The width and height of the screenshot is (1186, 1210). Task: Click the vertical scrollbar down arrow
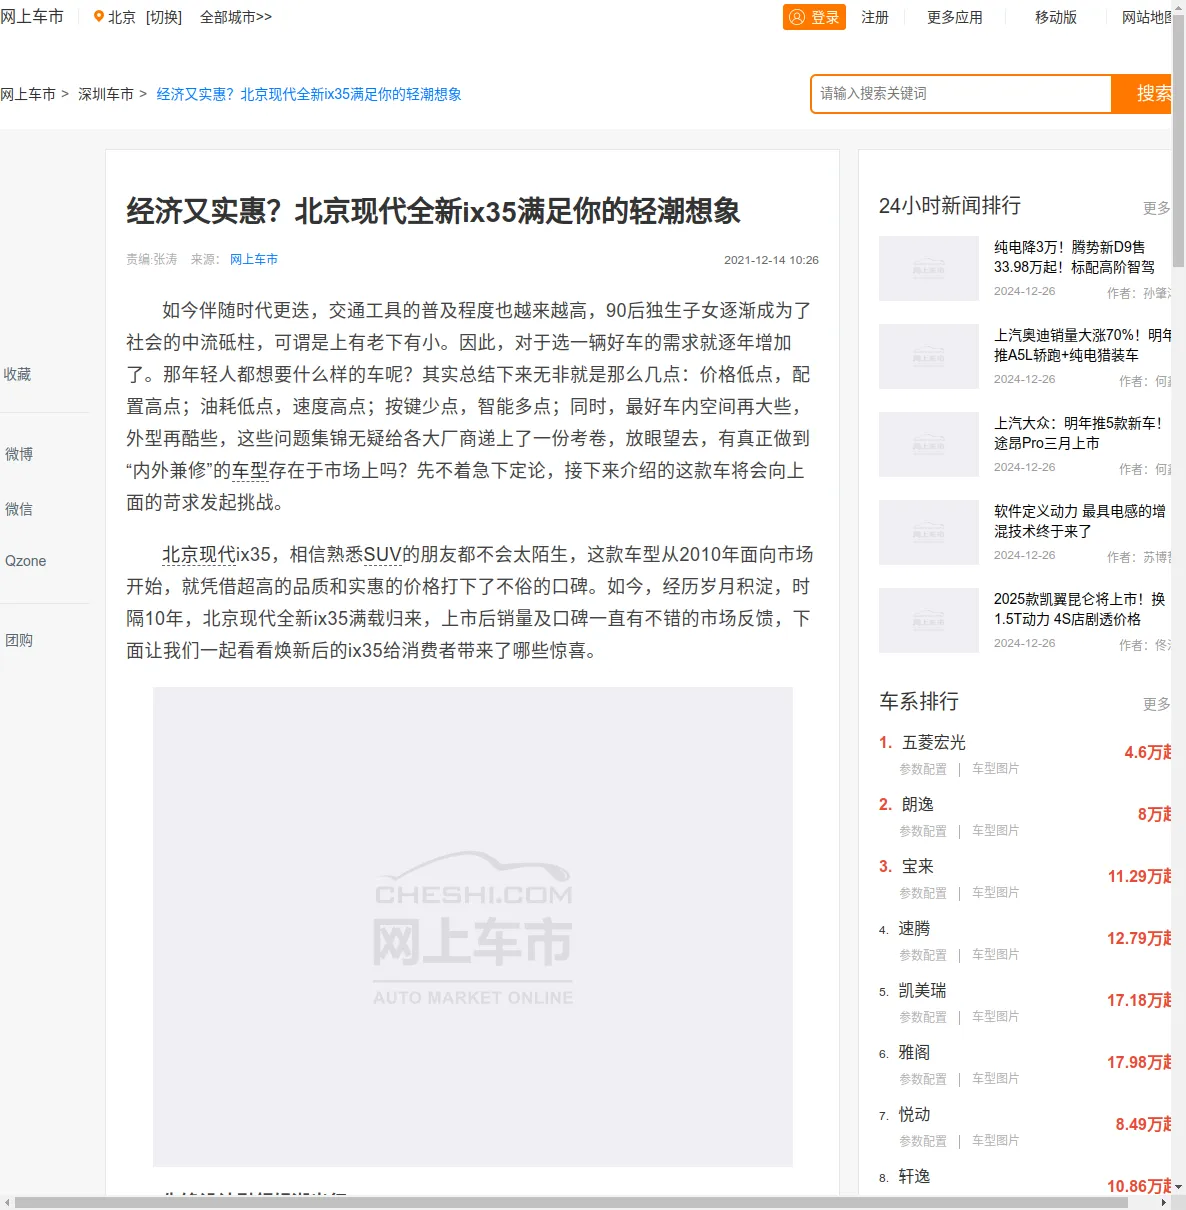(x=1178, y=1187)
